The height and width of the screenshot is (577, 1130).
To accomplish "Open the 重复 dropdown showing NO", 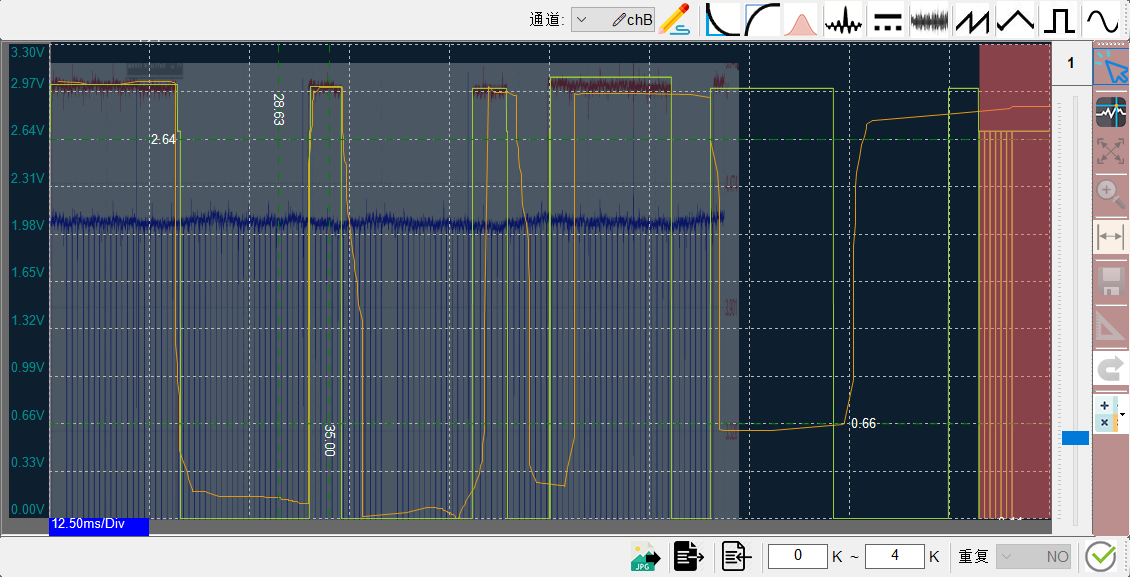I will click(1033, 557).
